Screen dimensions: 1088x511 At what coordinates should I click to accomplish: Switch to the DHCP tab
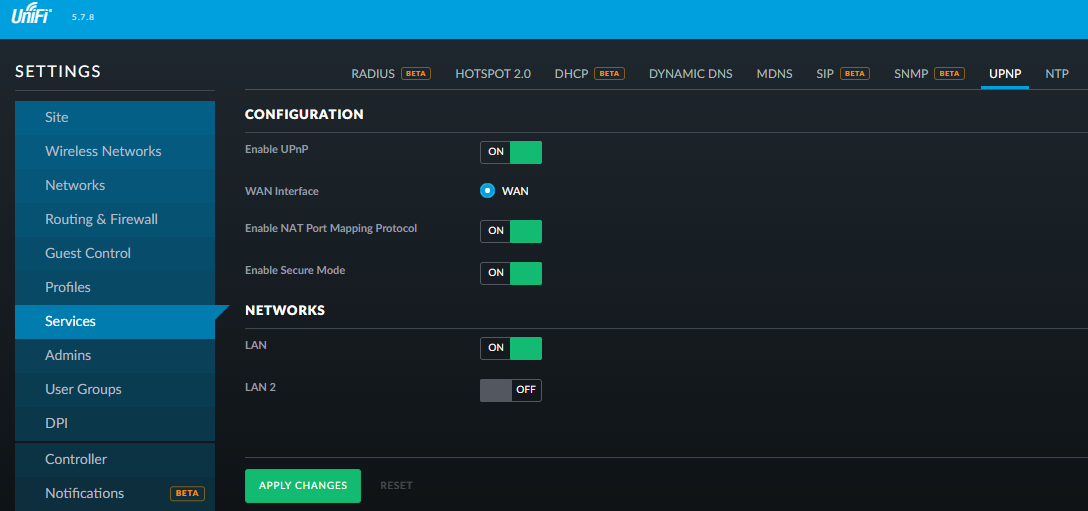tap(572, 74)
